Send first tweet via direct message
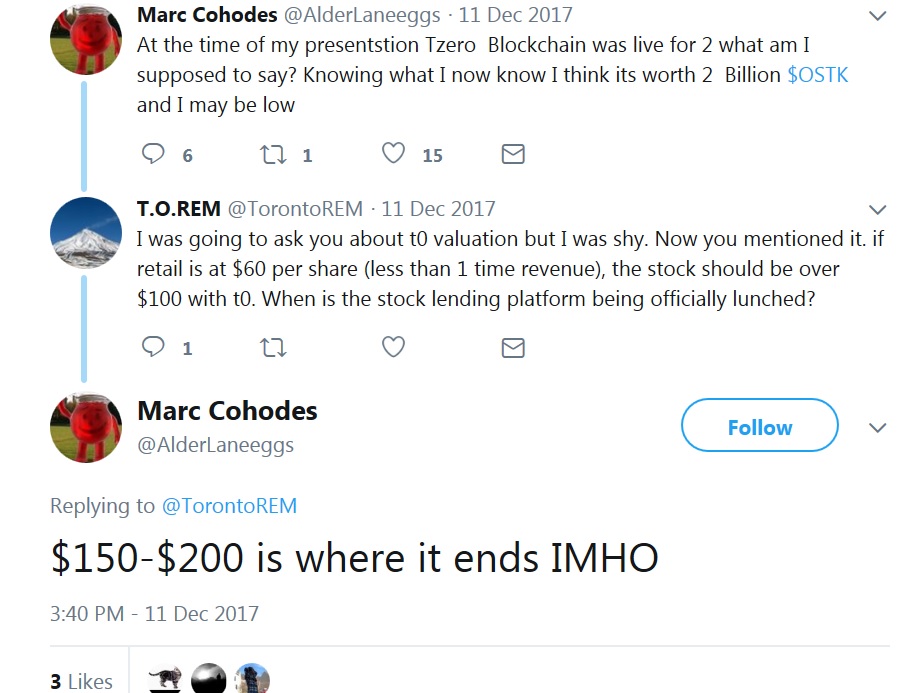The width and height of the screenshot is (903, 693). [512, 154]
